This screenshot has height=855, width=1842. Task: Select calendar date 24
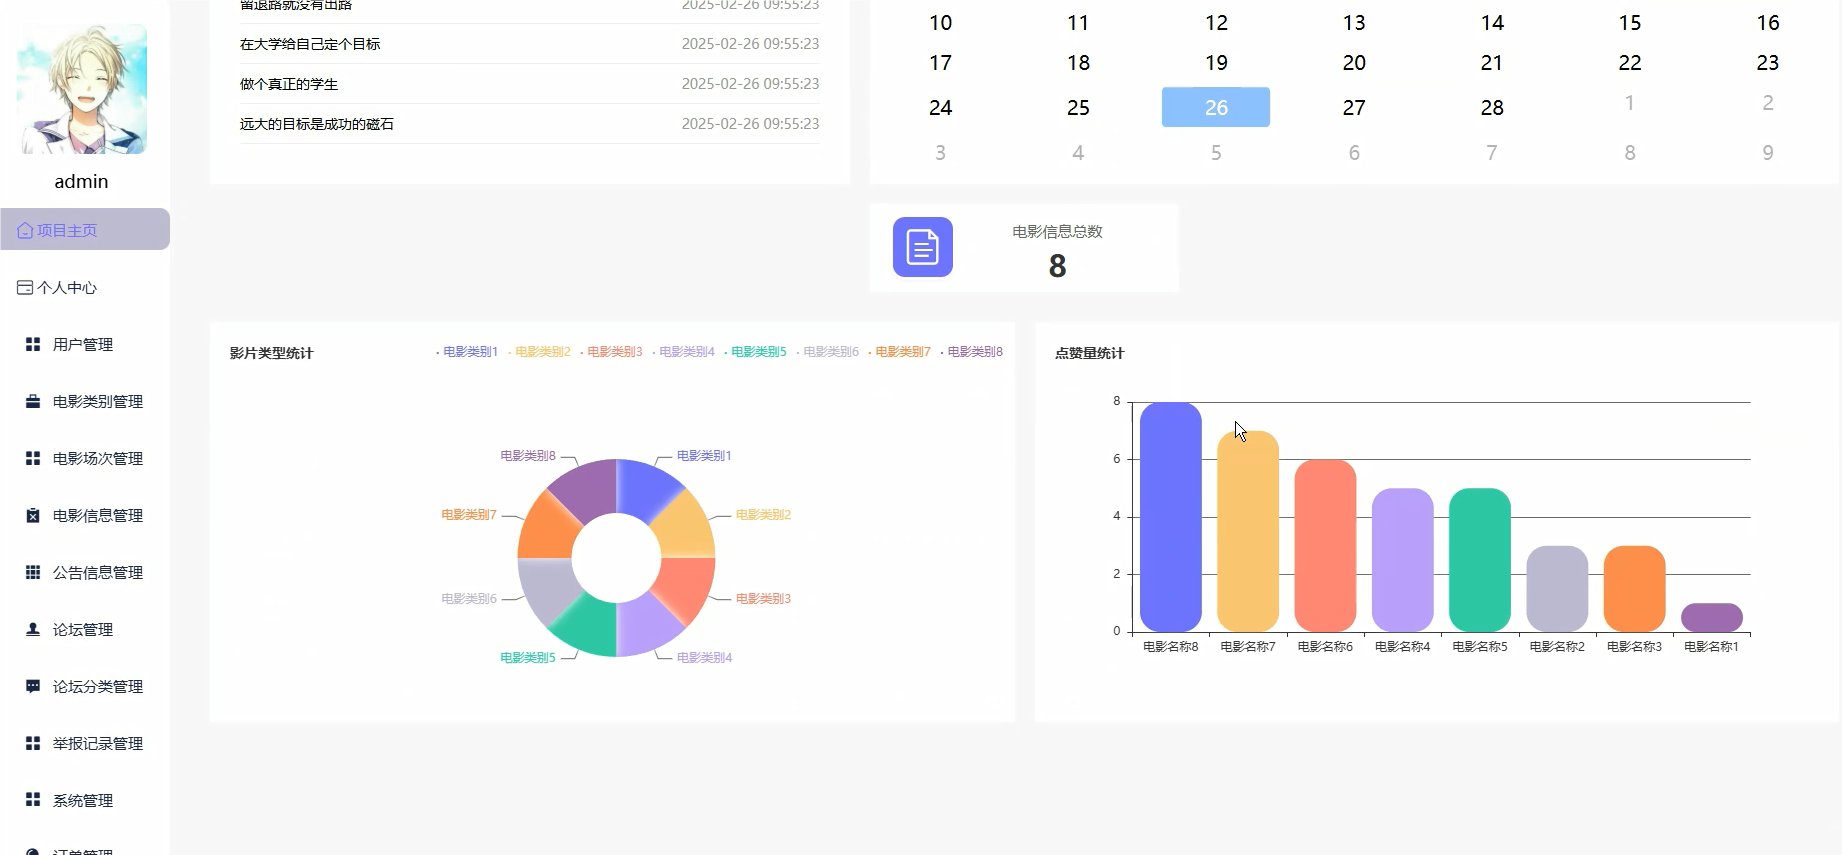coord(940,107)
